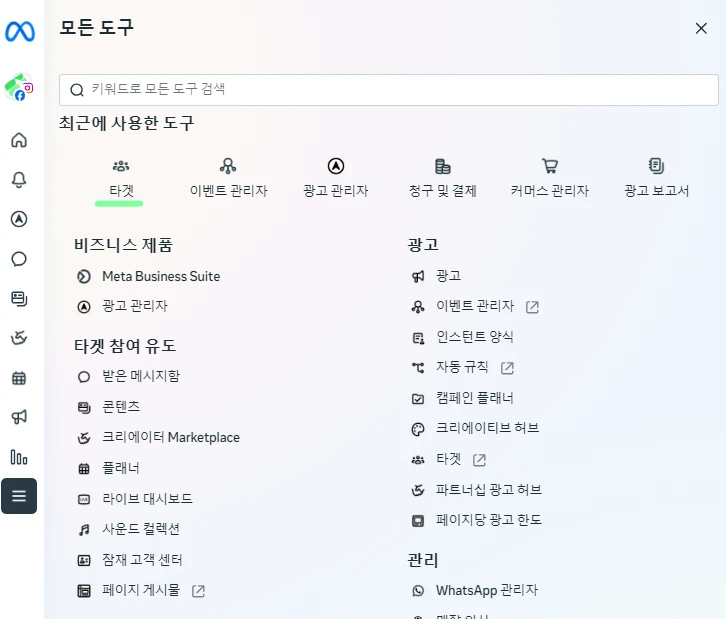Open notifications bell in sidebar
726x619 pixels.
click(19, 179)
